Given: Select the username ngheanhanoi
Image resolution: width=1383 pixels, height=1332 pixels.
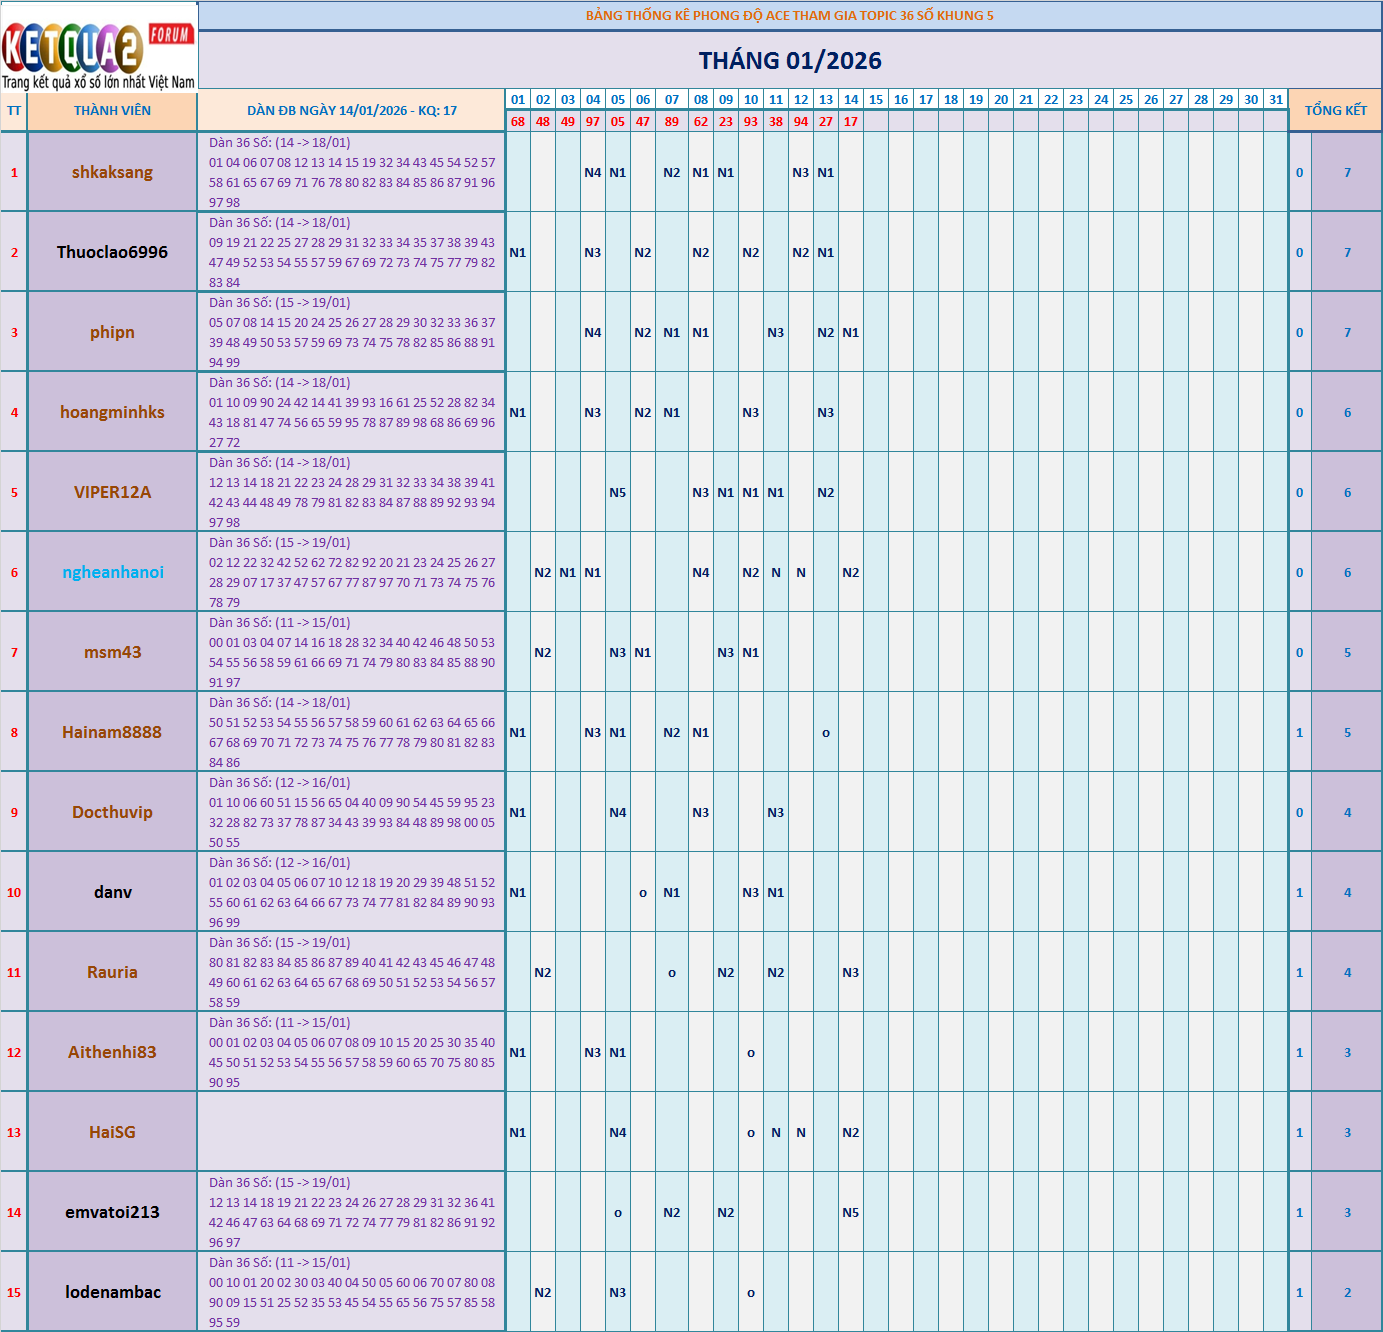Looking at the screenshot, I should coord(112,572).
